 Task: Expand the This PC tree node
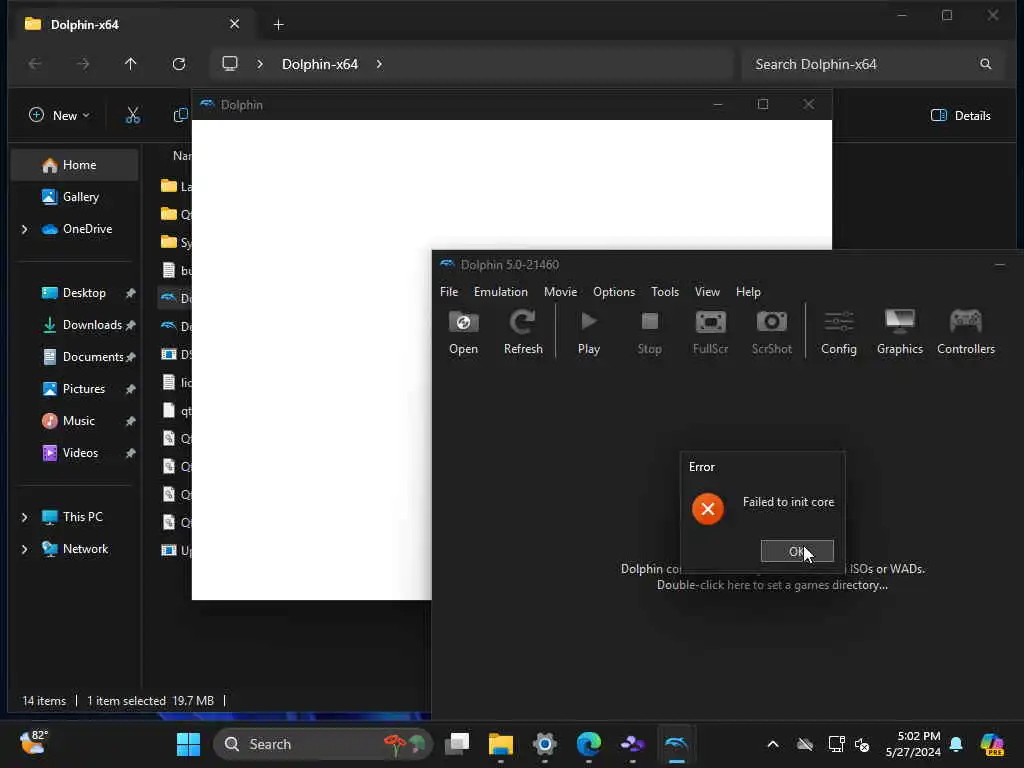[x=24, y=517]
